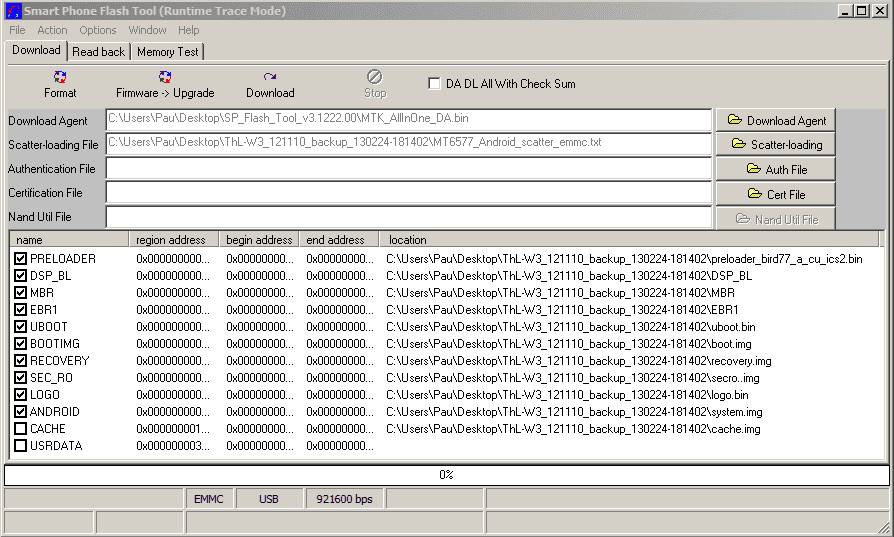Click the ...\EBR1 location path
The image size is (894, 537).
click(562, 310)
